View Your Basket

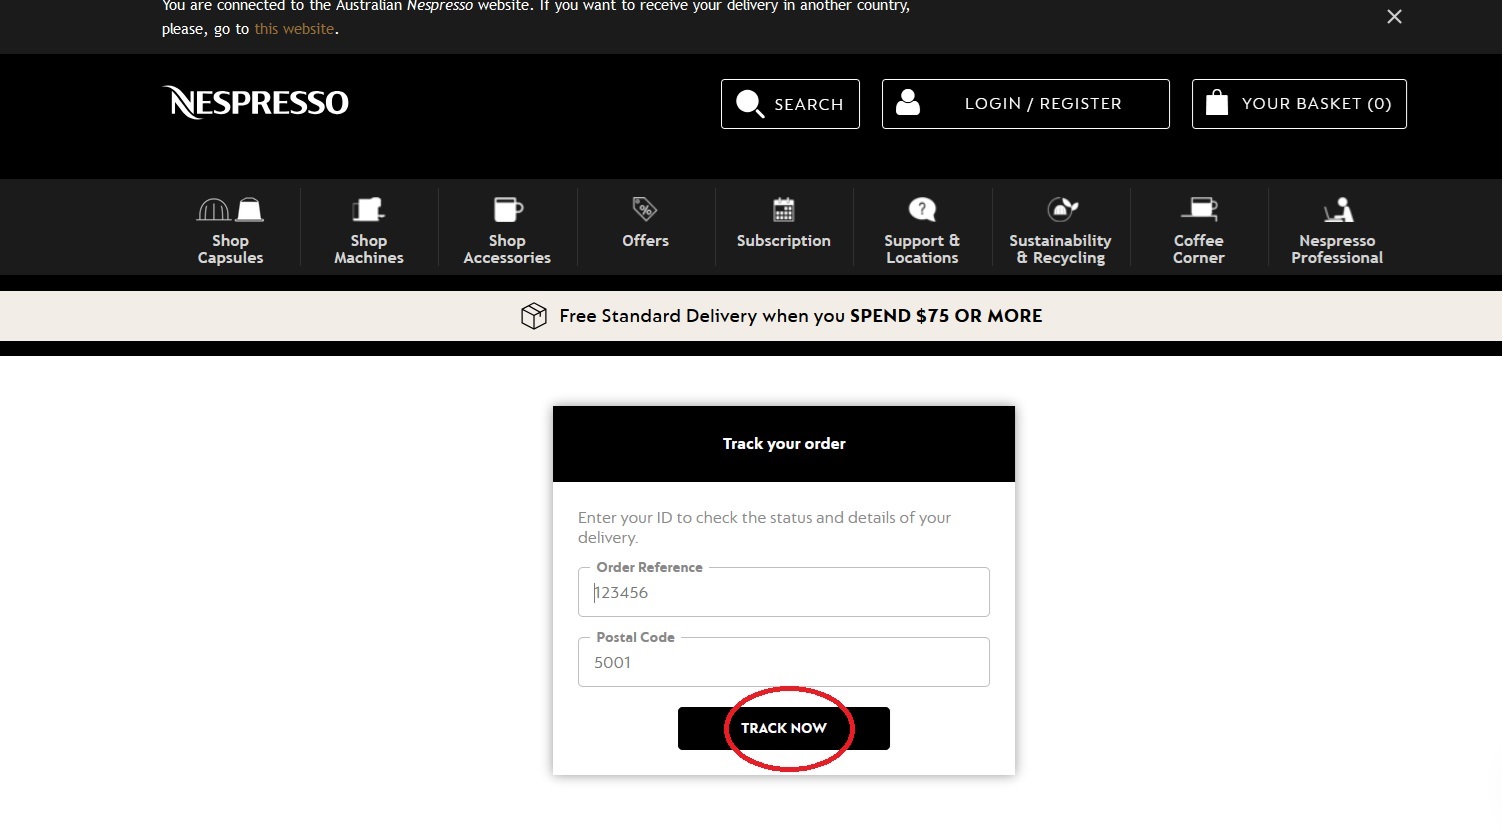(x=1299, y=104)
